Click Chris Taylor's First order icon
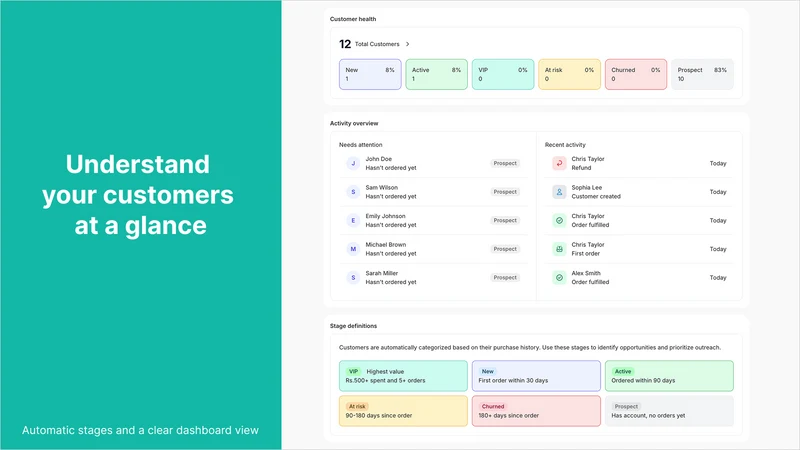 tap(559, 249)
